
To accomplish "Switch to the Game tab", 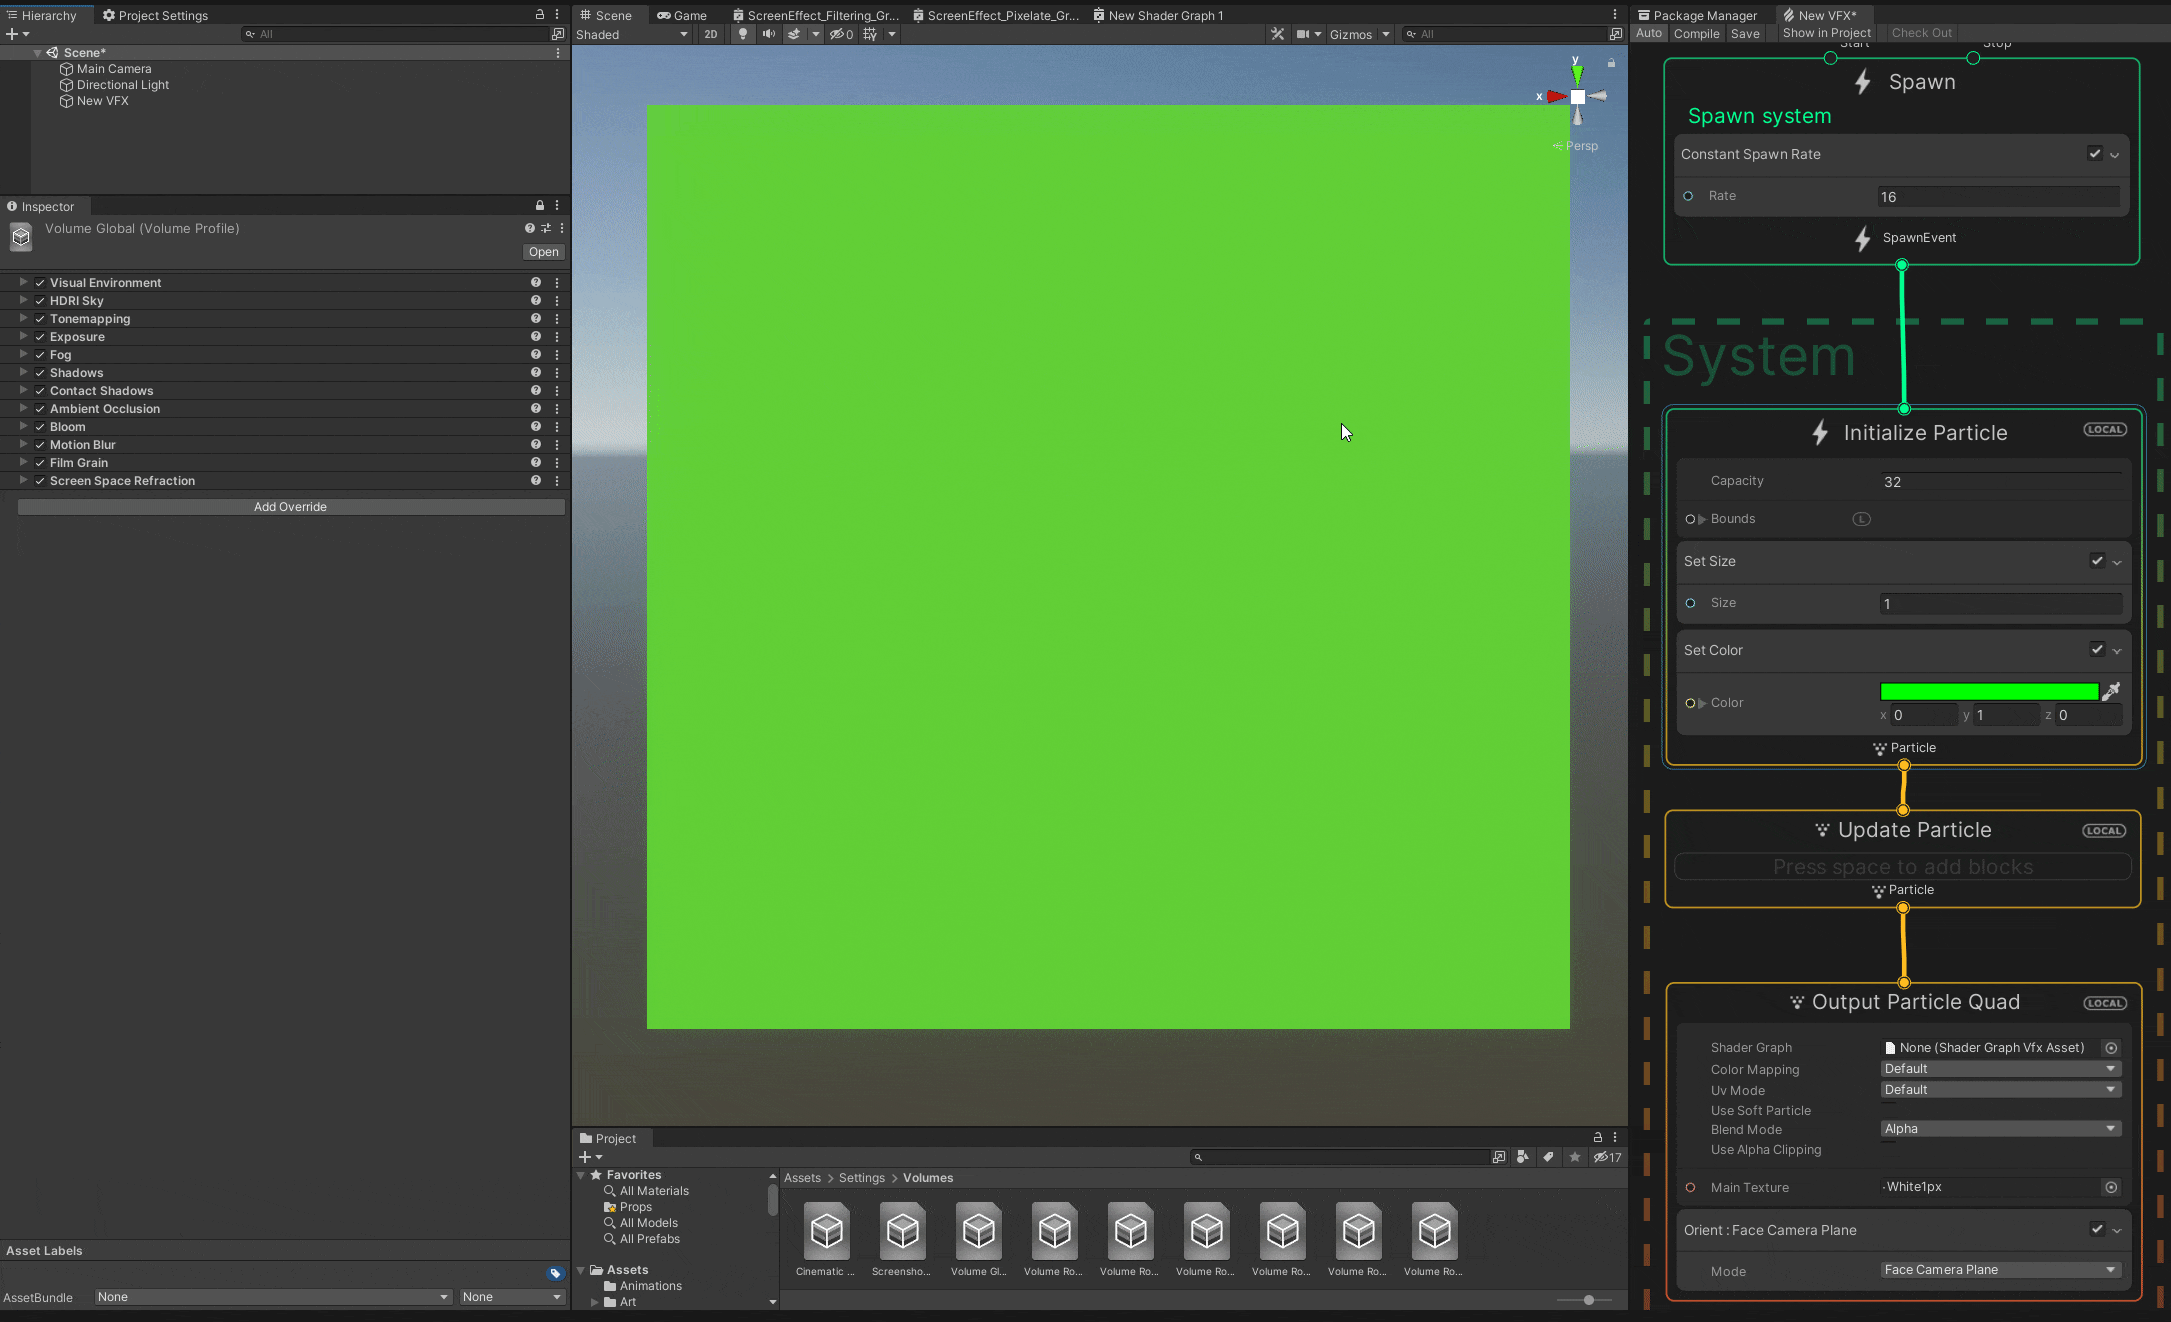I will (x=682, y=15).
